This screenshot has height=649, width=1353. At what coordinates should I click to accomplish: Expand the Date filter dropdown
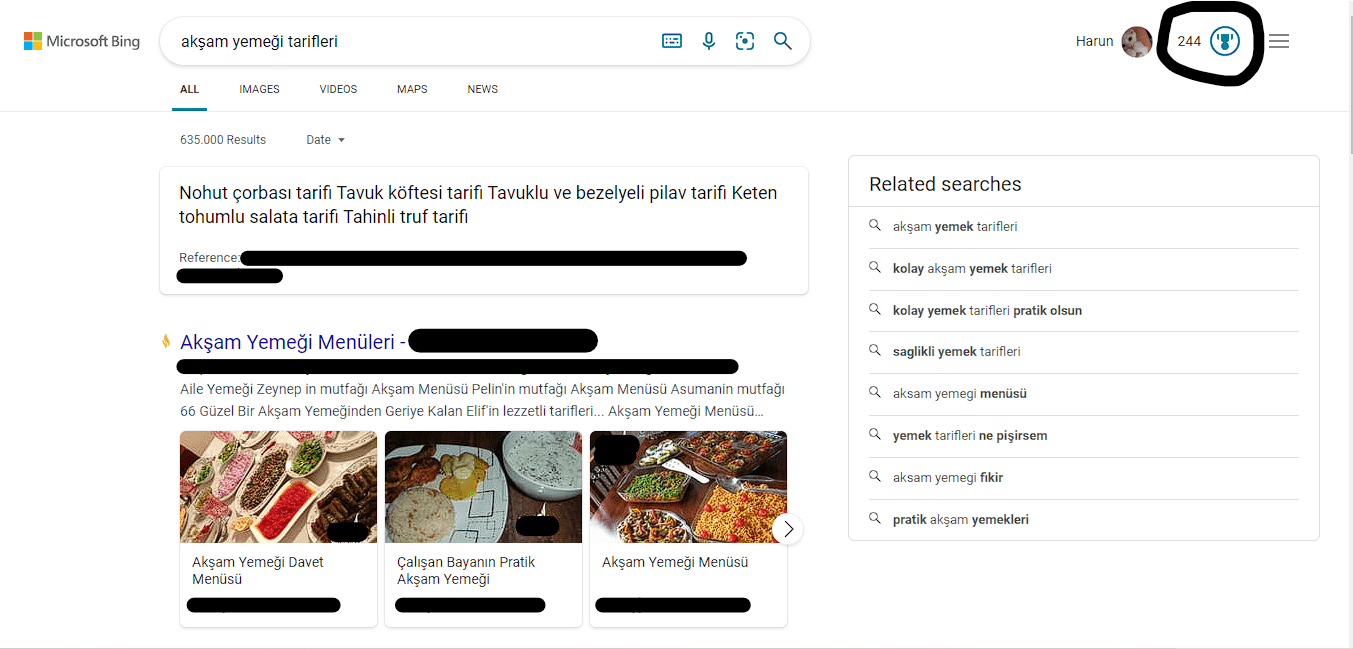(x=325, y=140)
